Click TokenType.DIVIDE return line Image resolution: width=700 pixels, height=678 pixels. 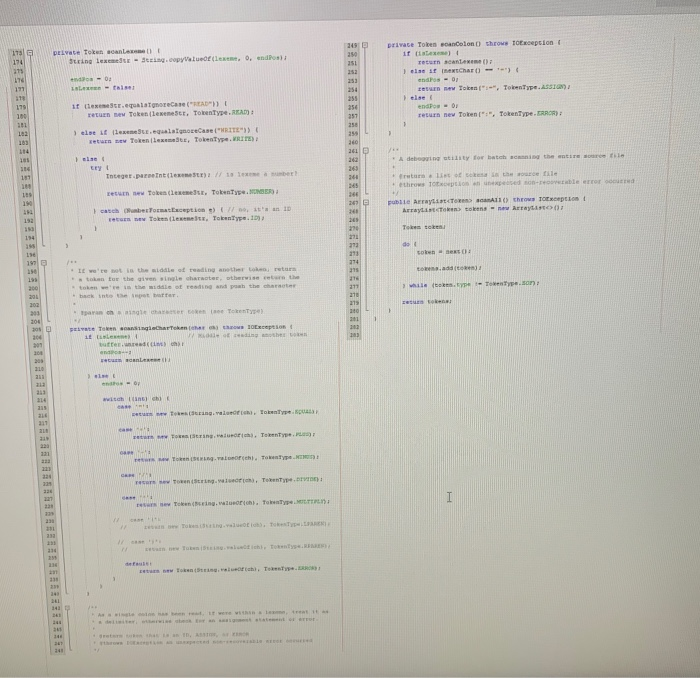[x=228, y=481]
